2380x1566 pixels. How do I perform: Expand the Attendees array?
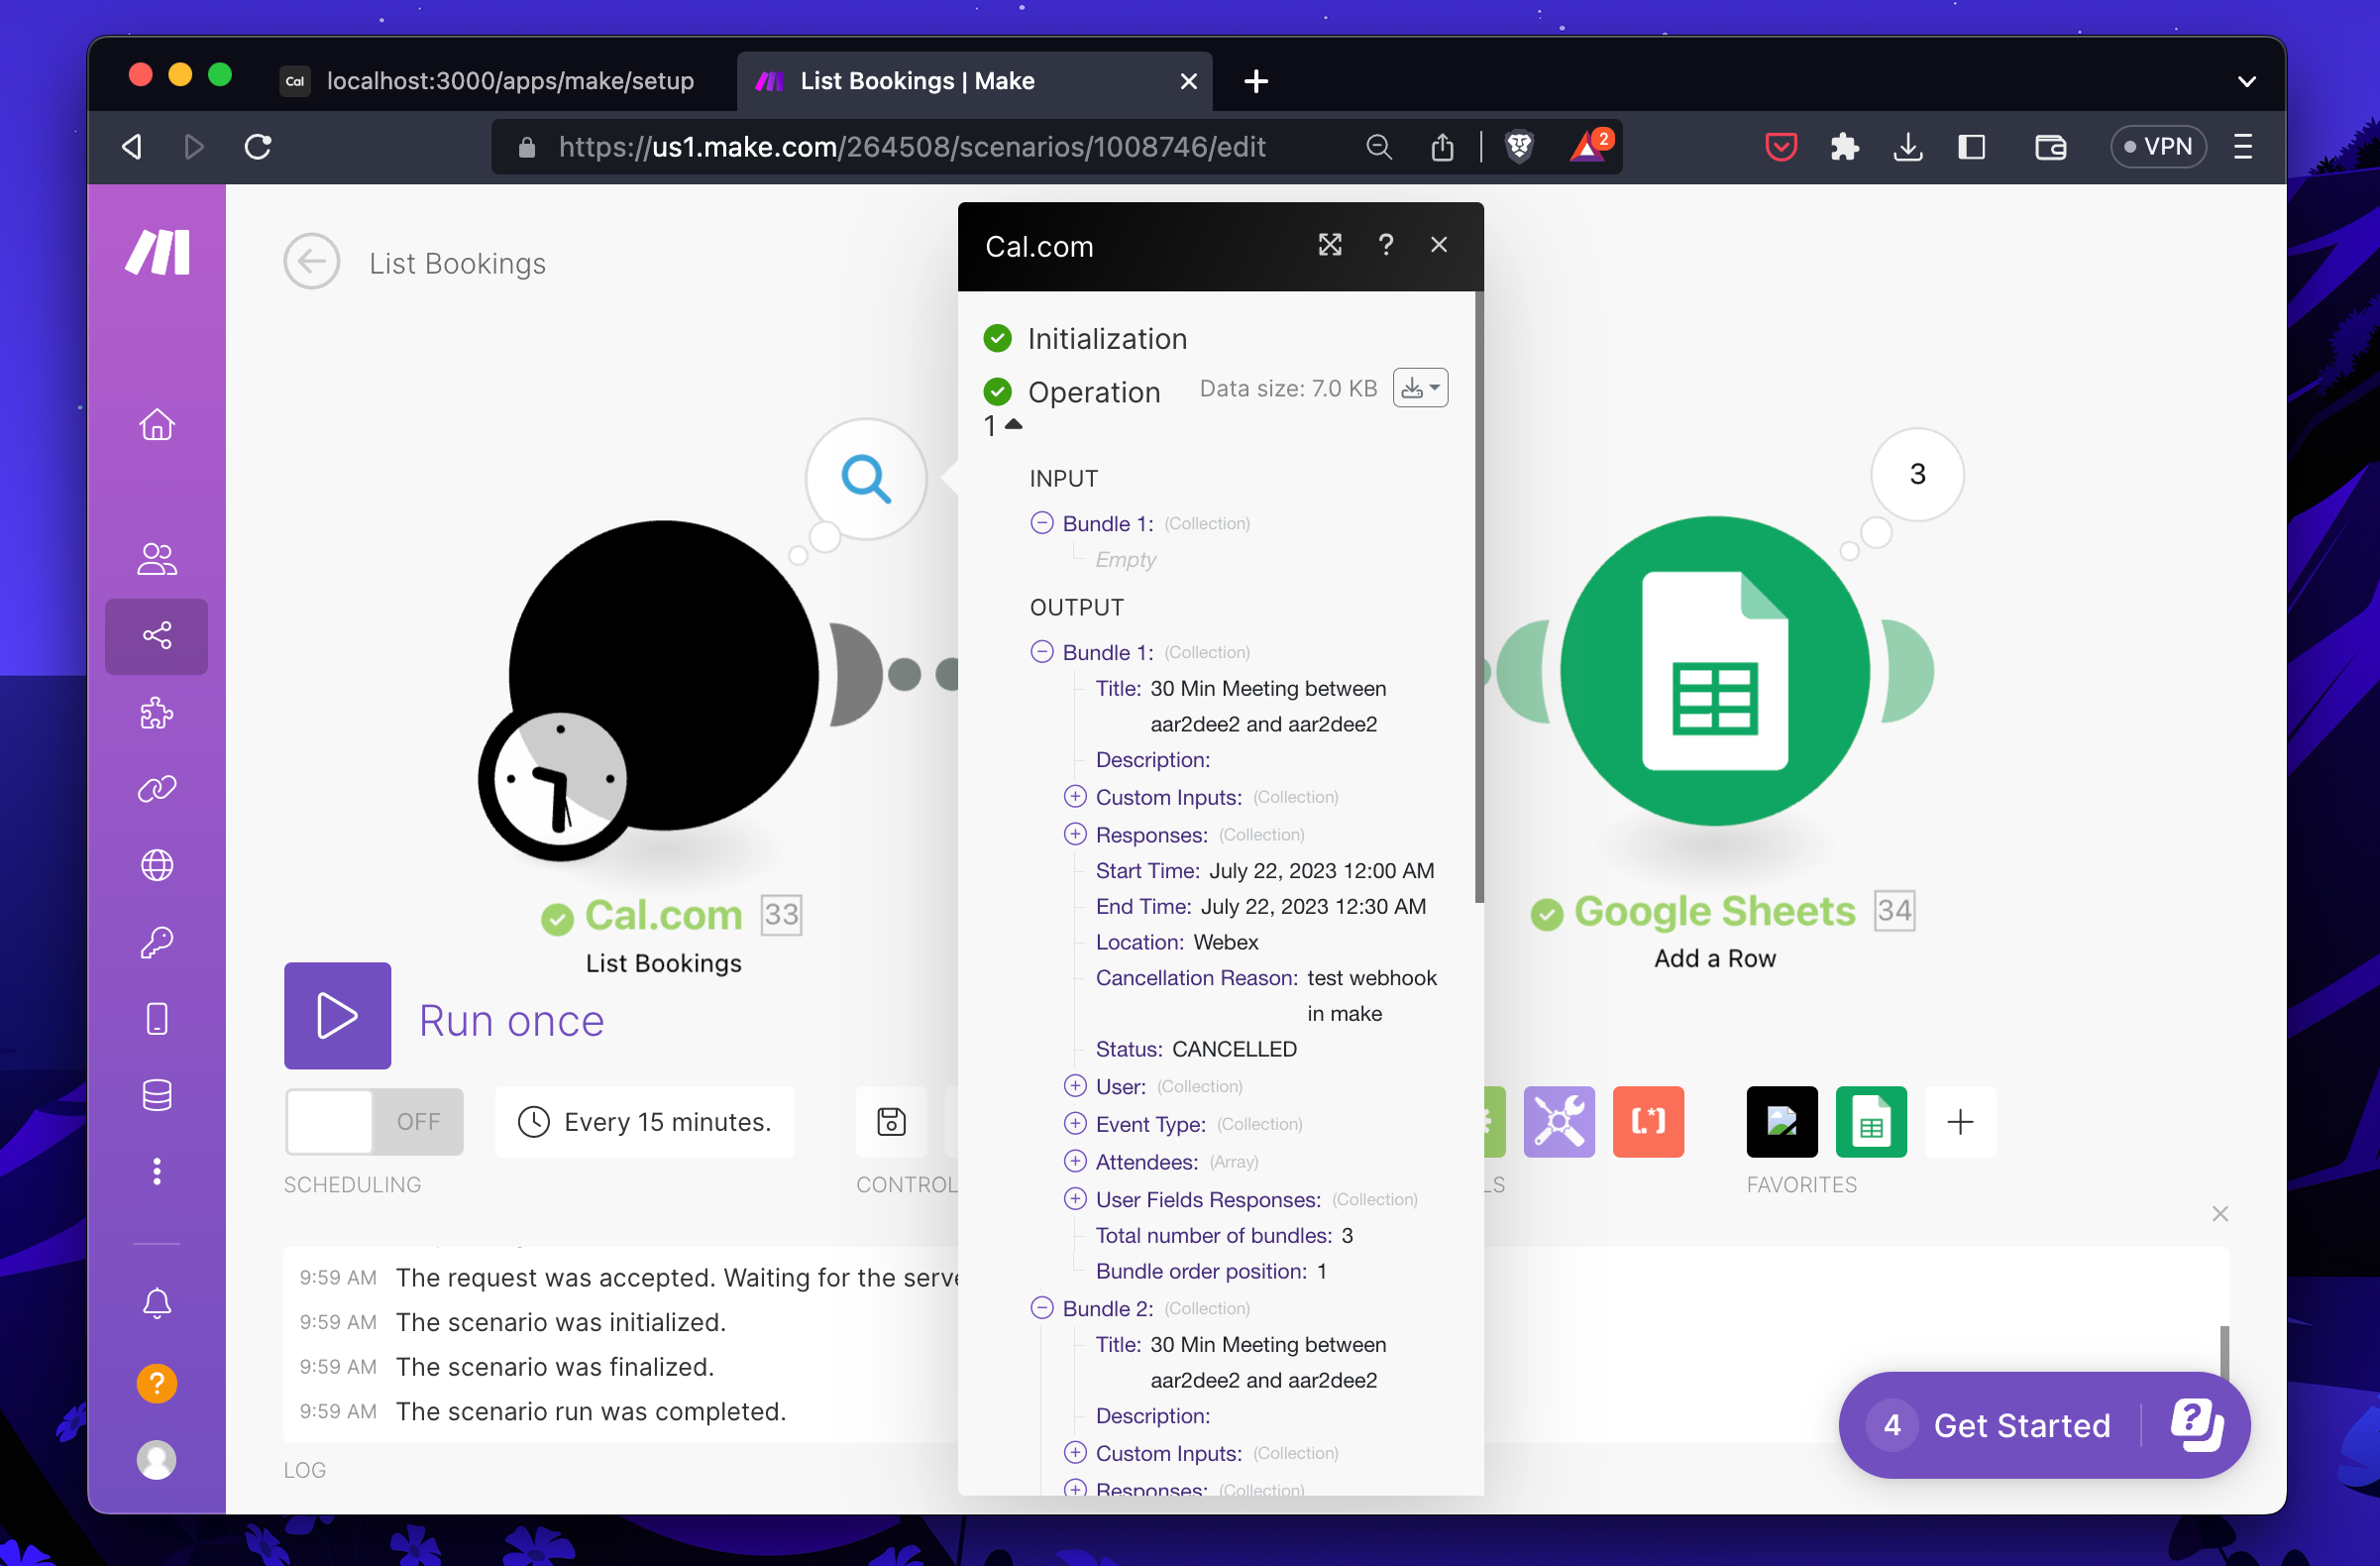point(1075,1162)
